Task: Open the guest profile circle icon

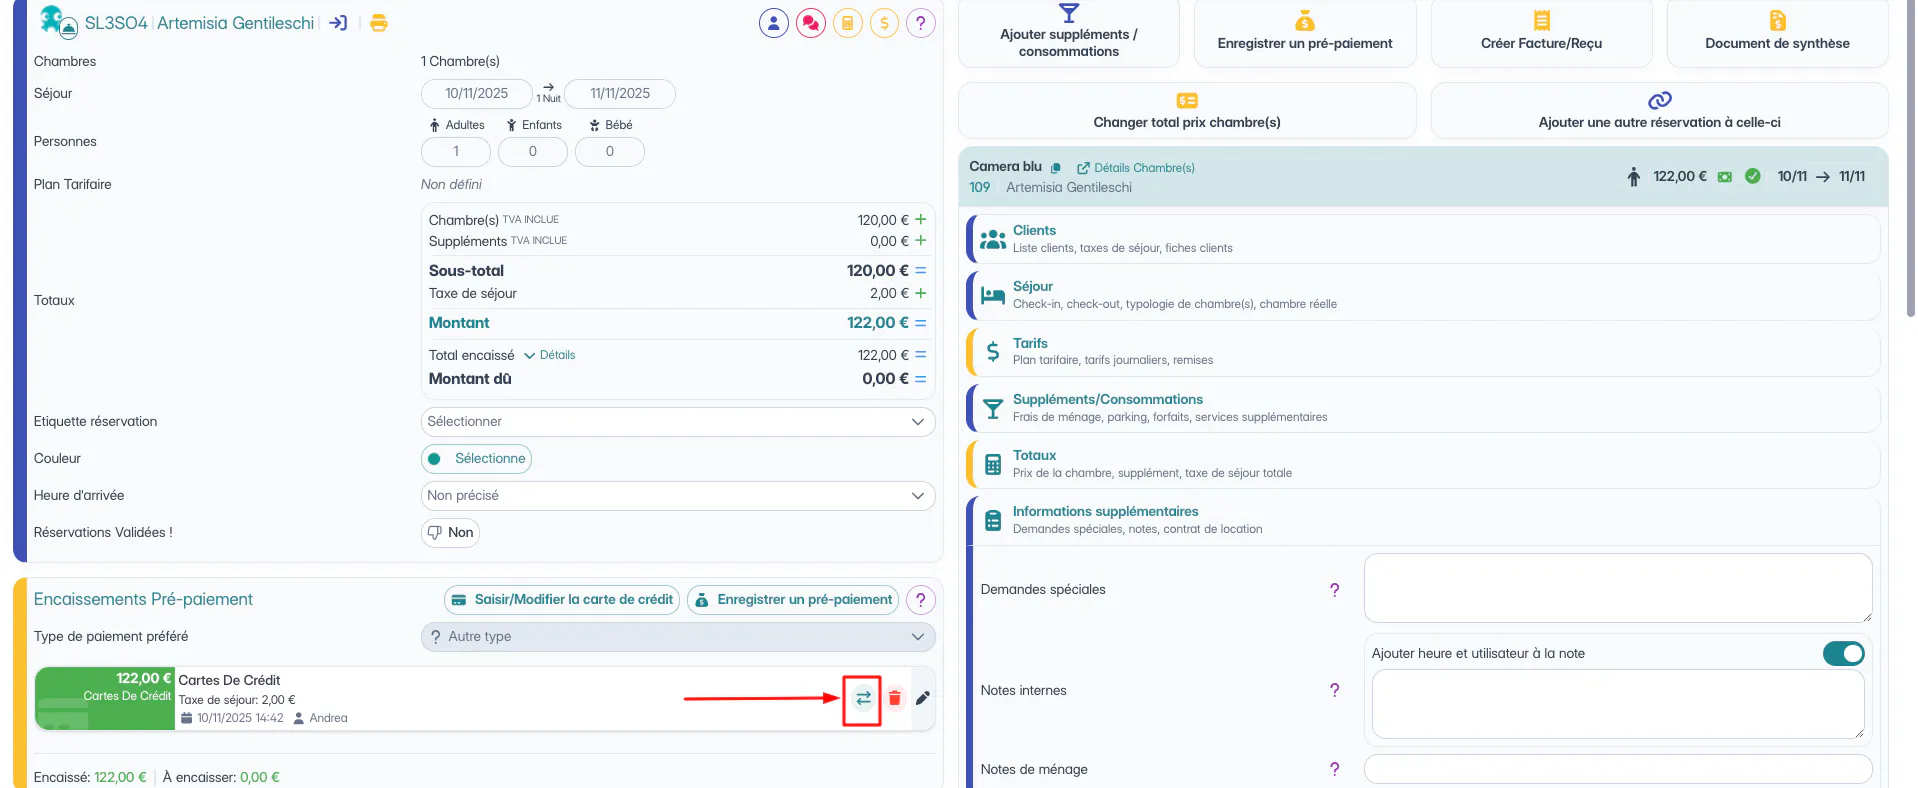Action: [x=774, y=23]
